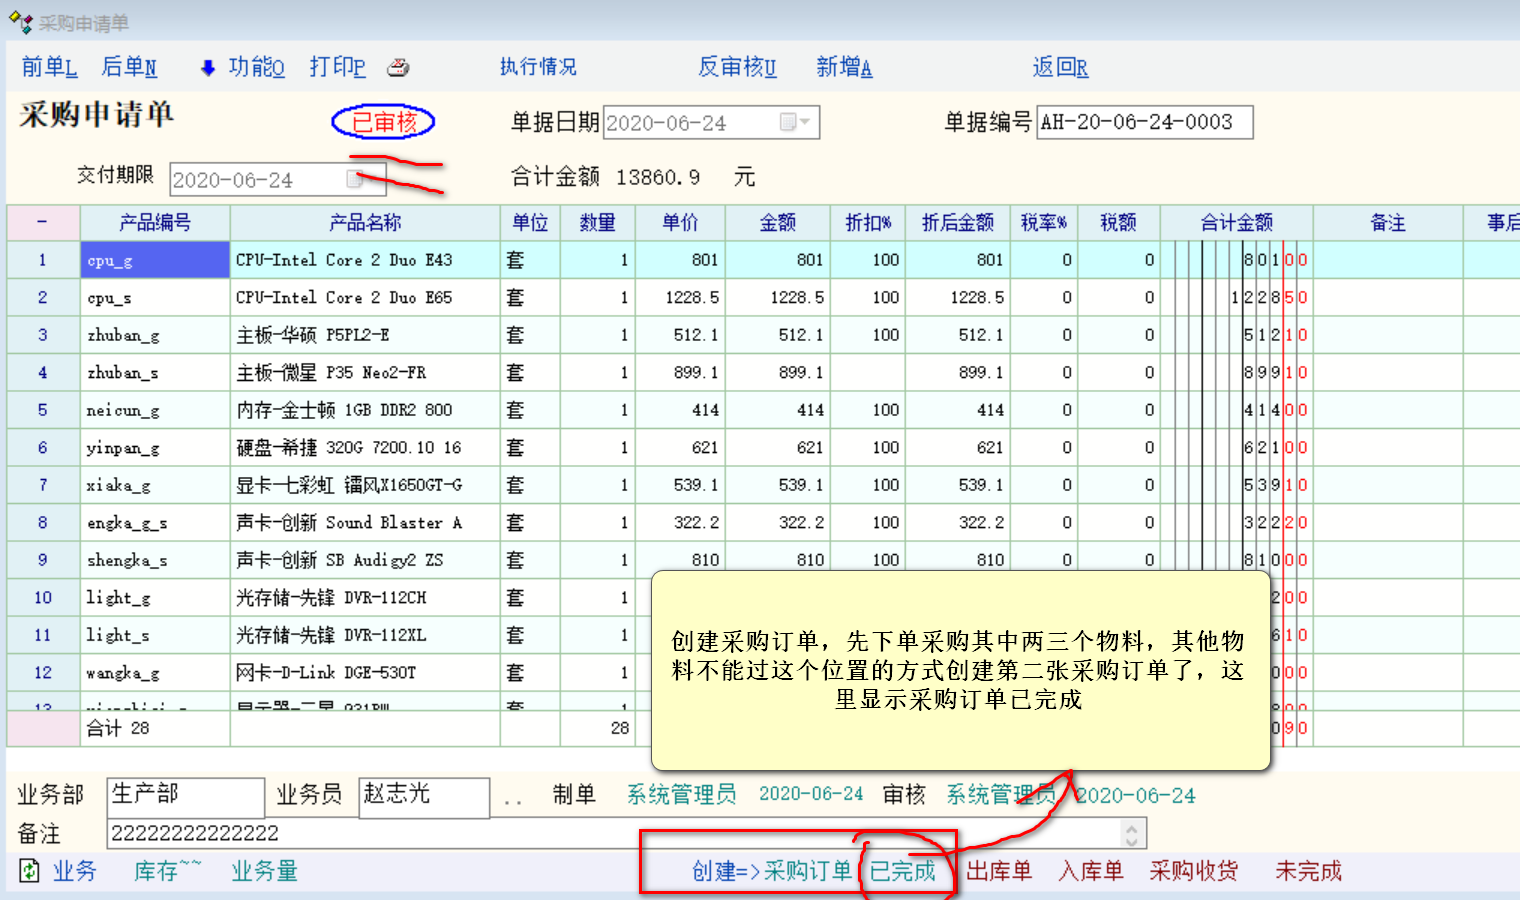
Task: Open the 功能 menu
Action: coord(256,67)
